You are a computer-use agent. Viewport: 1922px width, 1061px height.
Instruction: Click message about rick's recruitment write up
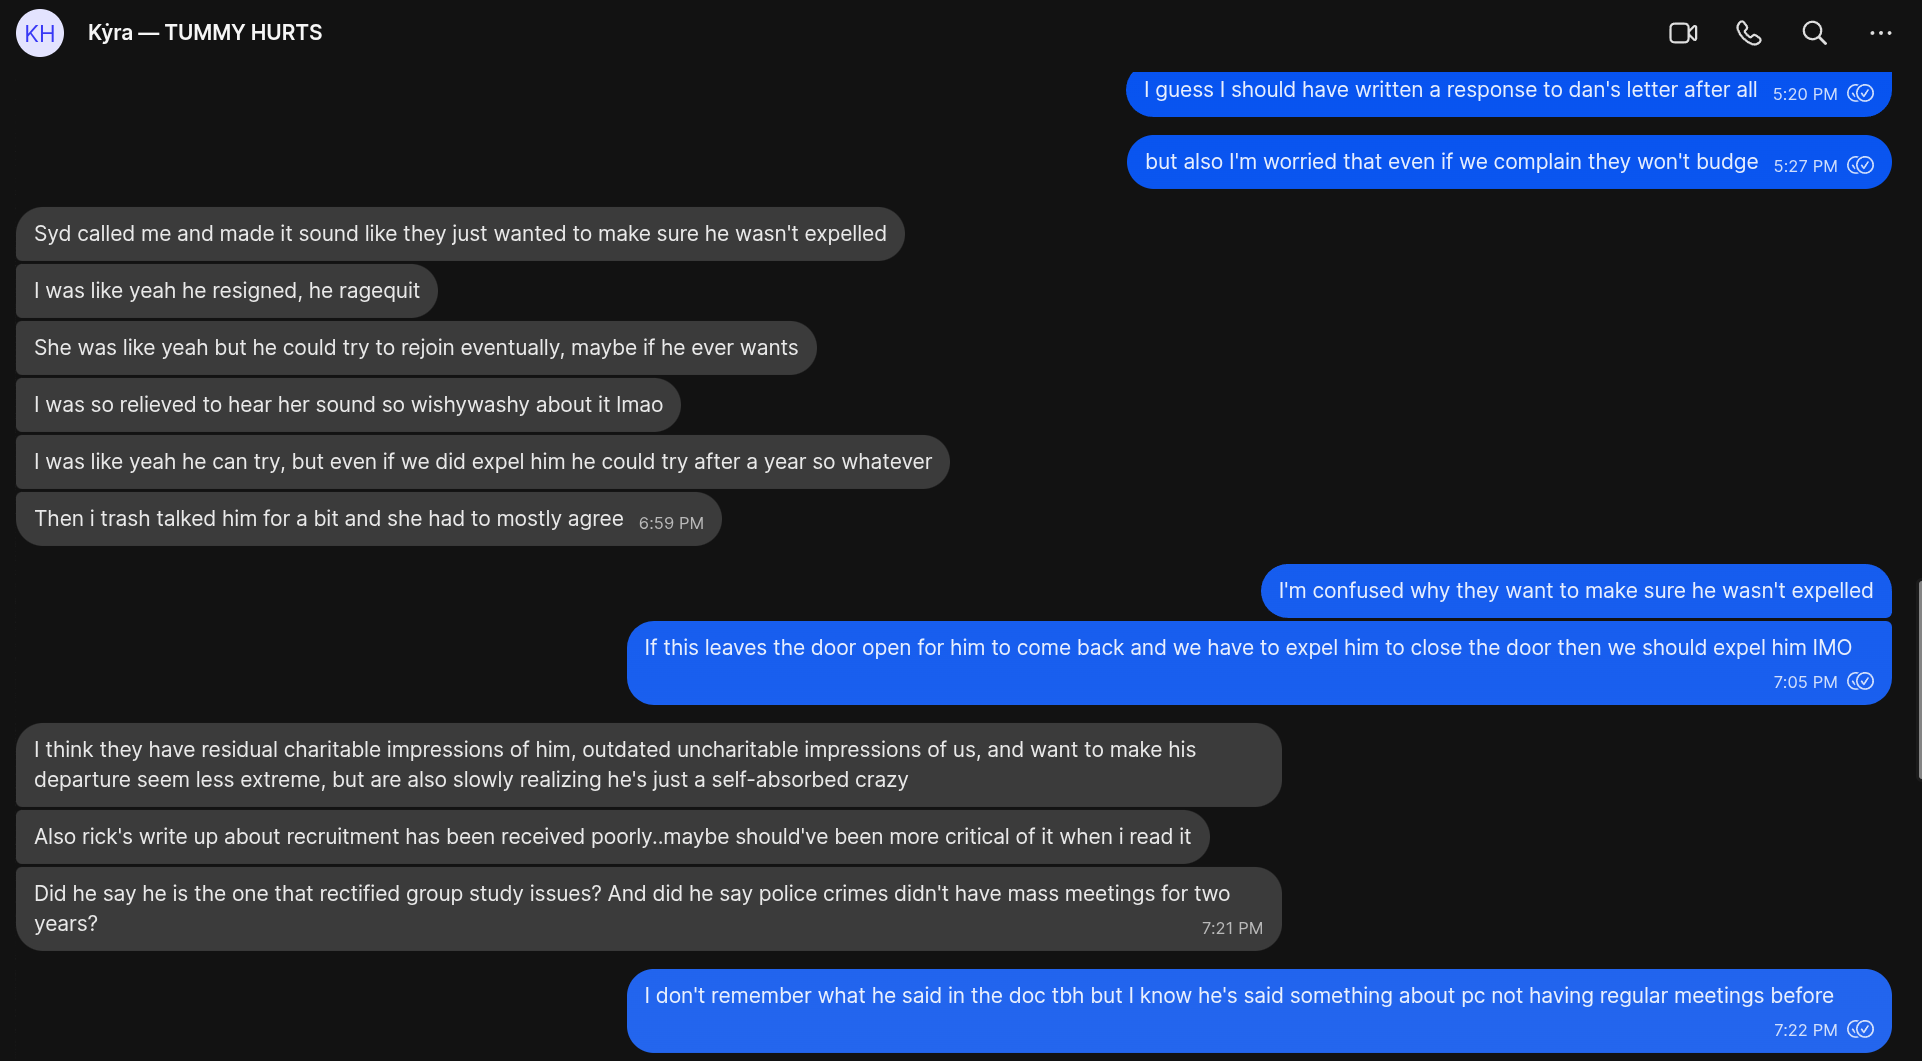pos(612,837)
